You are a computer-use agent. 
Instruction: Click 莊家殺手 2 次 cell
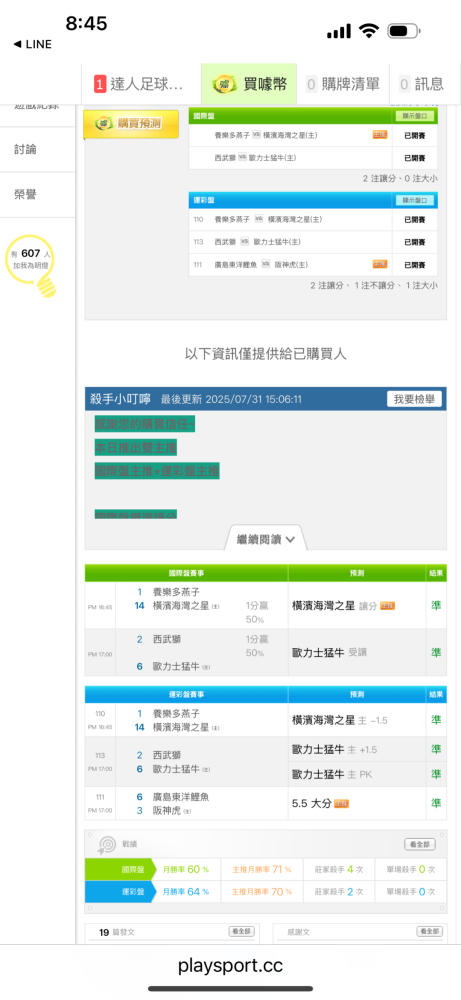(x=339, y=892)
